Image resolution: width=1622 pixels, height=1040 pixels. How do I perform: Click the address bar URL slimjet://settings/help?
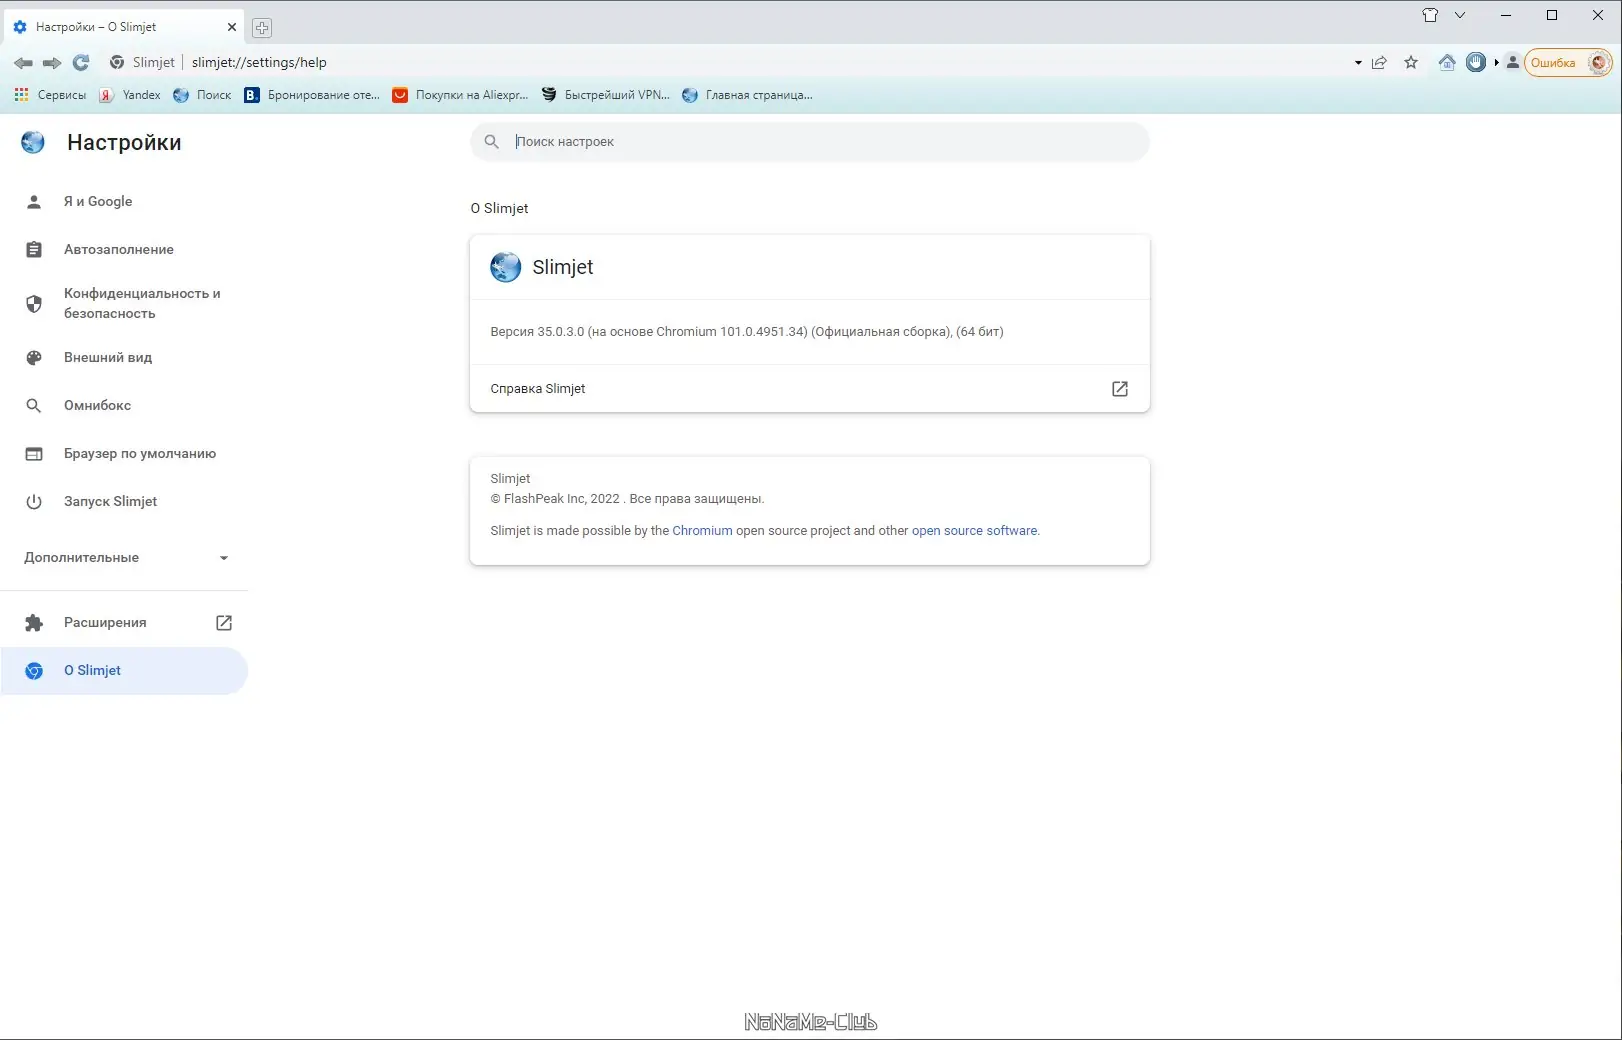pyautogui.click(x=259, y=62)
